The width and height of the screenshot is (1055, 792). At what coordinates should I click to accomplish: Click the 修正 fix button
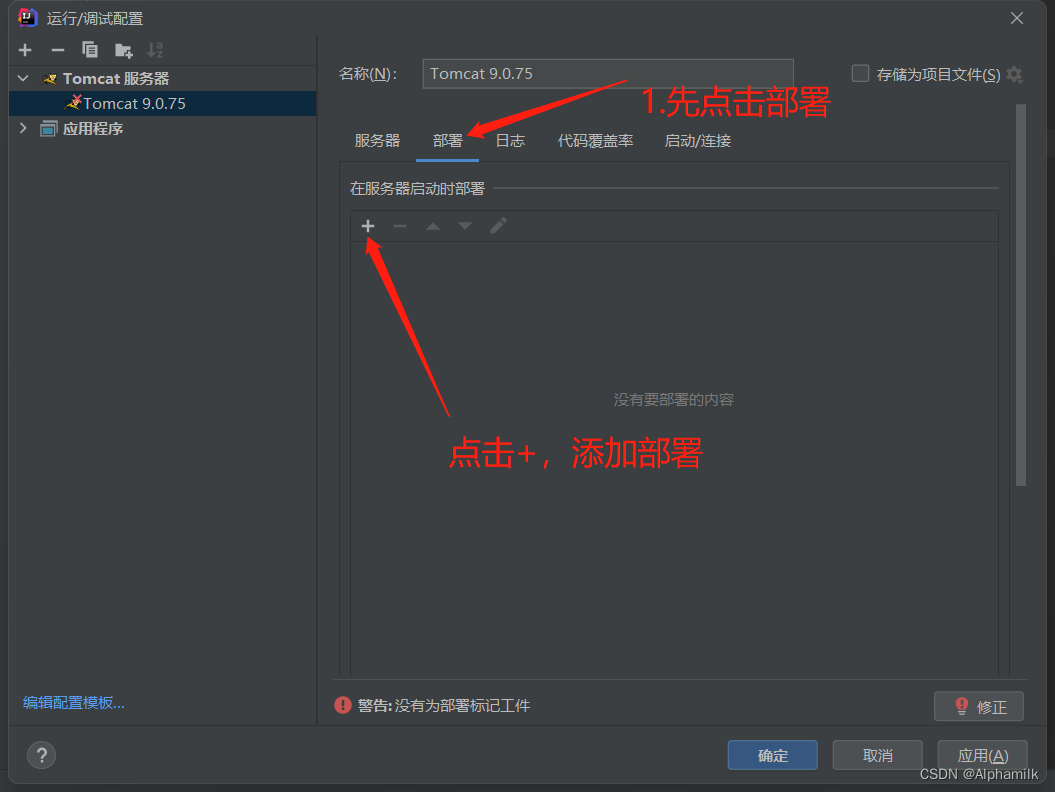[x=979, y=707]
